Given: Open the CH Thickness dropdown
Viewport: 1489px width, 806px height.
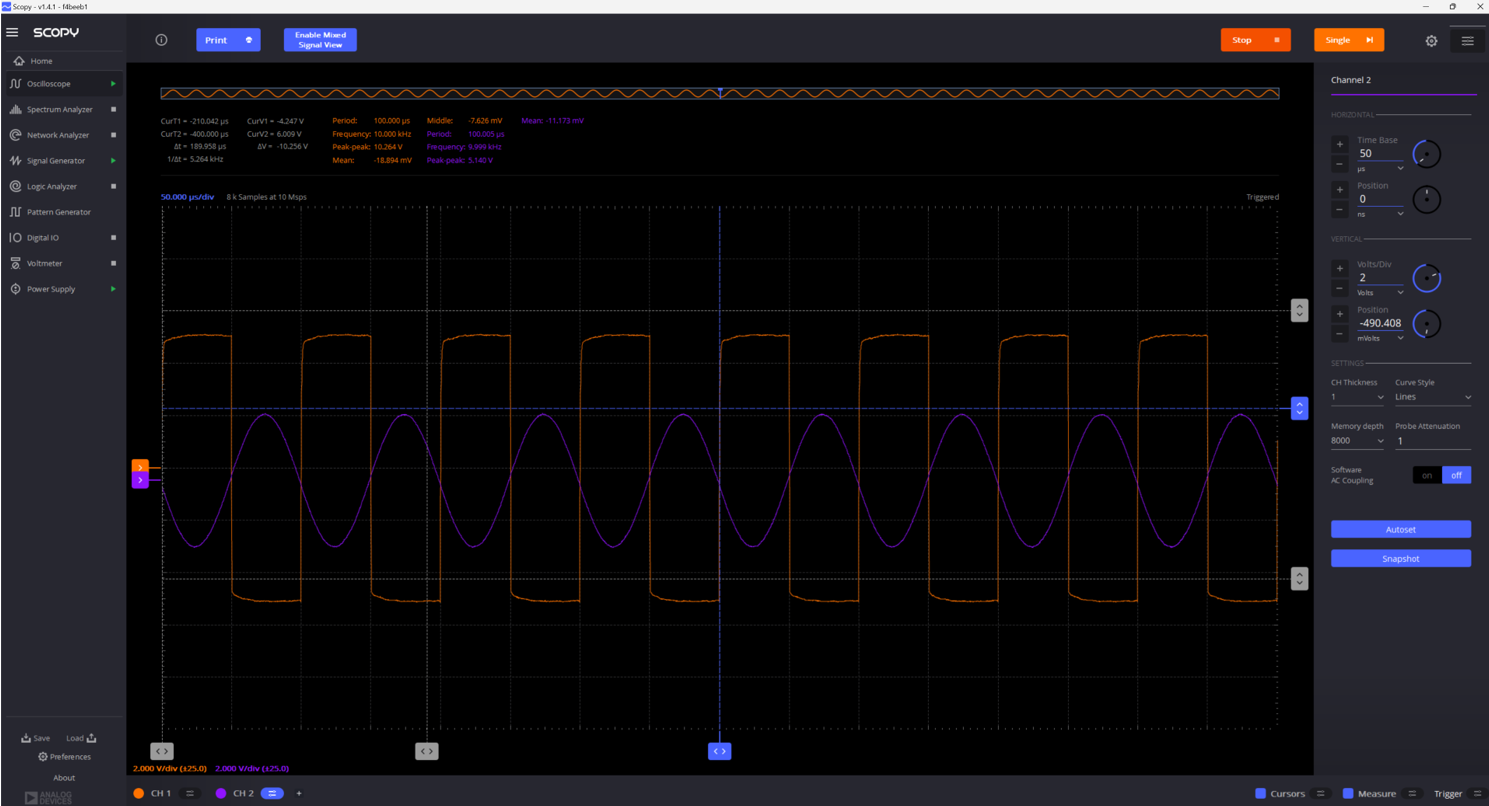Looking at the screenshot, I should pos(1357,397).
